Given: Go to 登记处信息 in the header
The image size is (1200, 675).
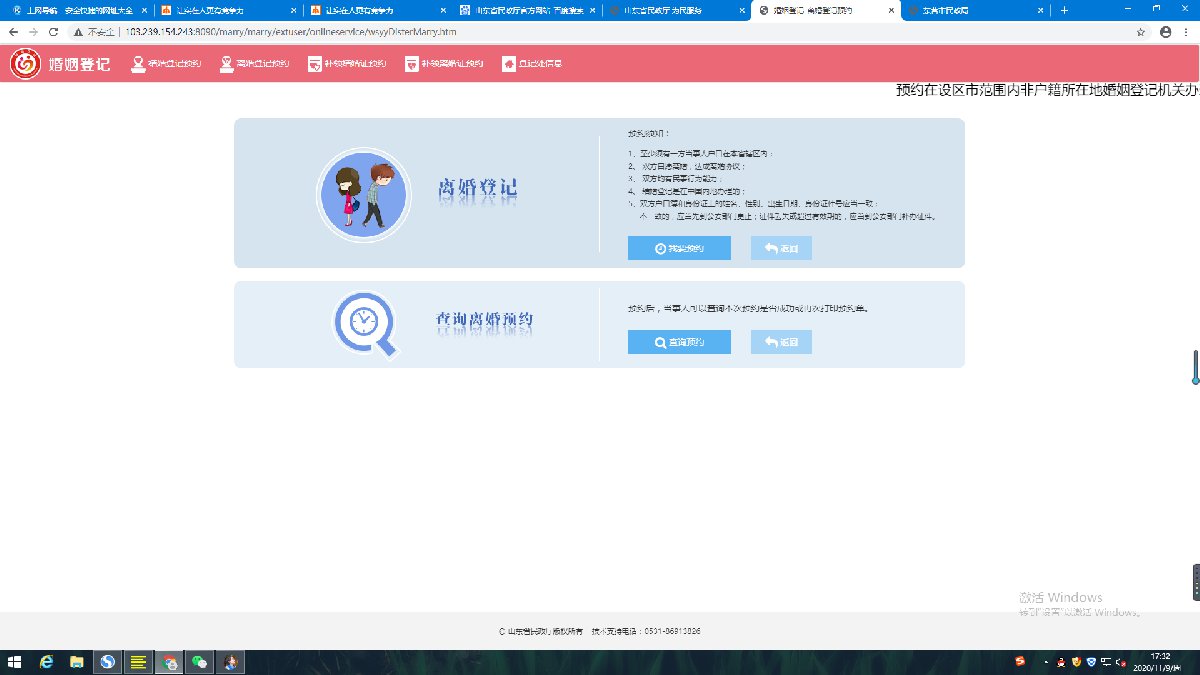Looking at the screenshot, I should pos(532,64).
